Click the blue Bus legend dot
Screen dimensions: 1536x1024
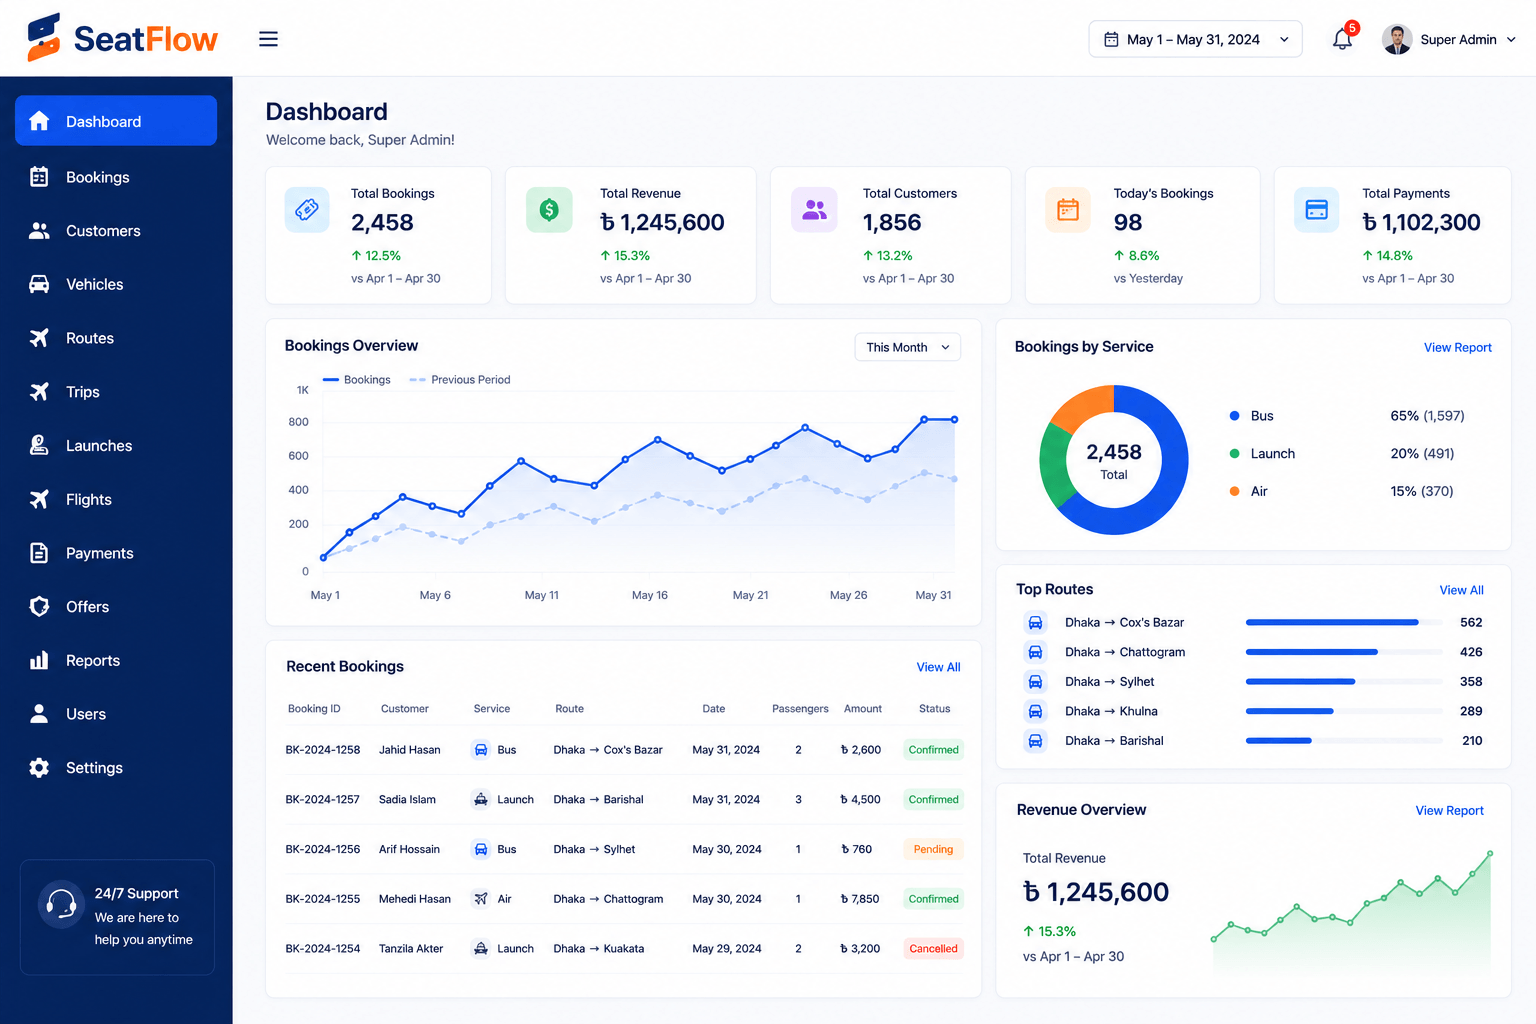click(x=1234, y=416)
